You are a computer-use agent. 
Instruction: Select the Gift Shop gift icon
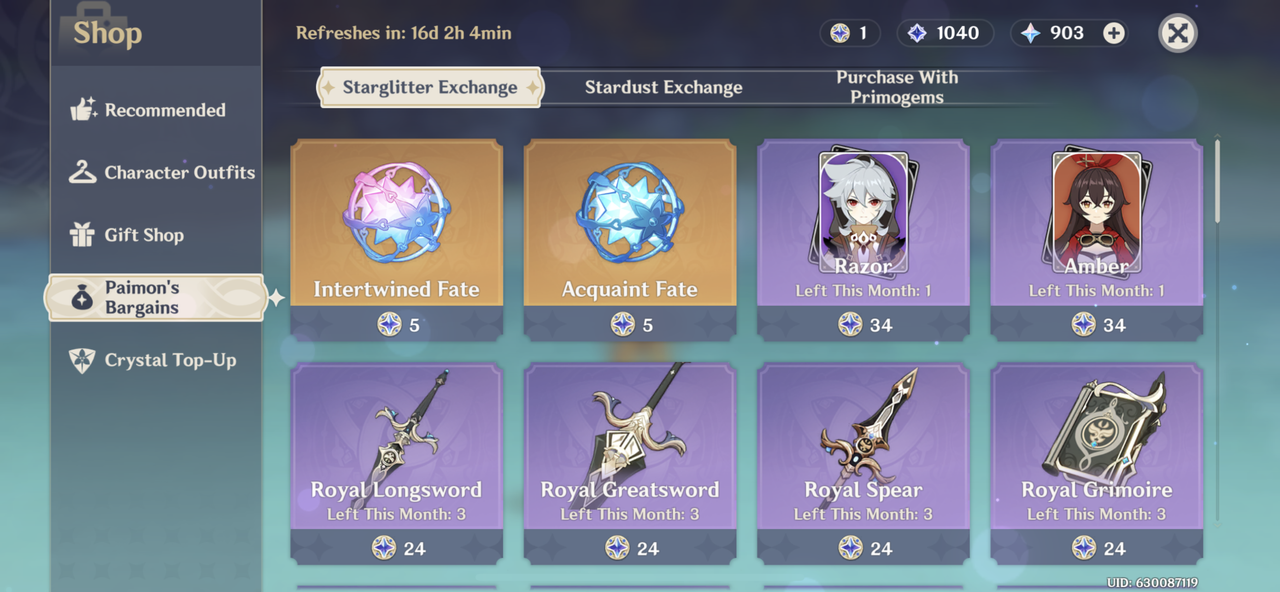click(82, 235)
